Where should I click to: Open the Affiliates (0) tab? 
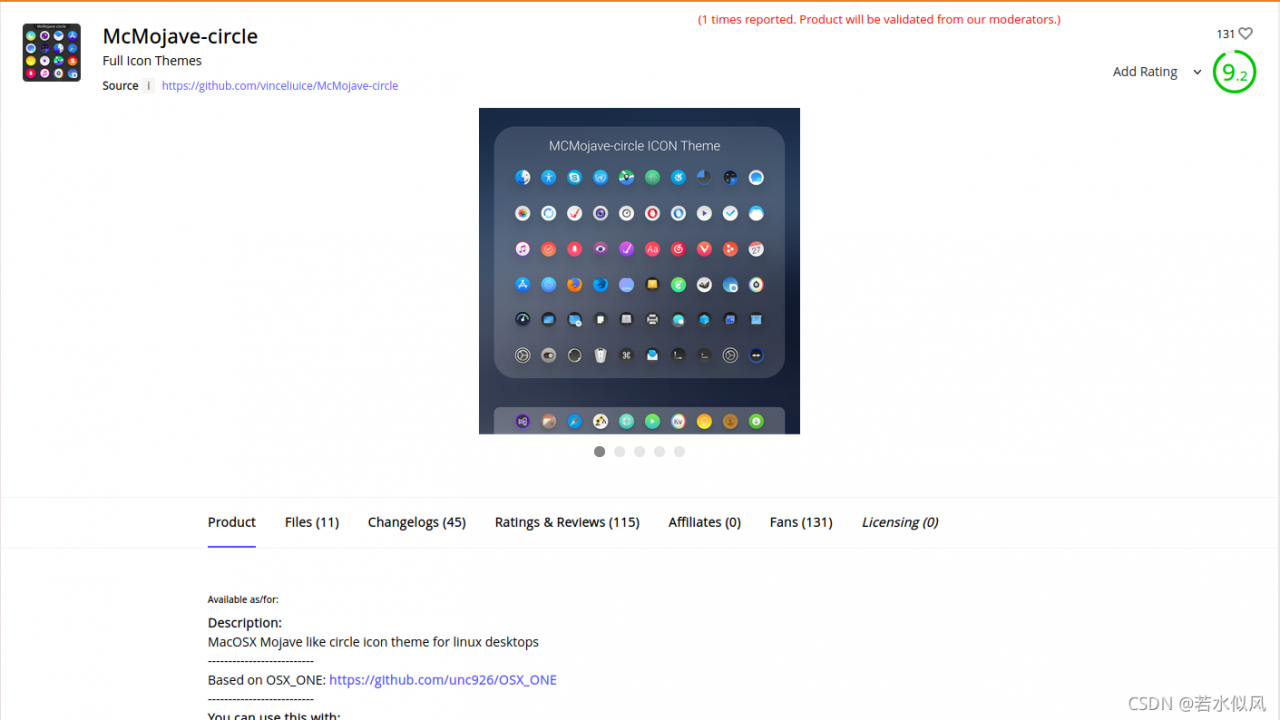tap(705, 522)
